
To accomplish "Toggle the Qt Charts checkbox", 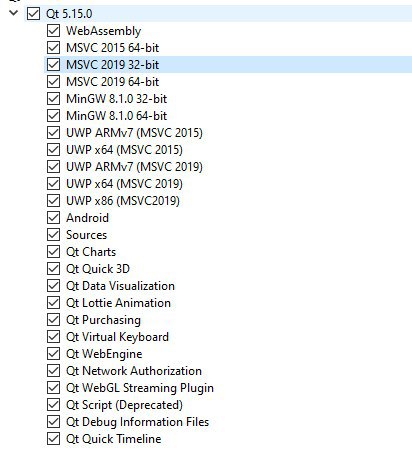I will [53, 252].
